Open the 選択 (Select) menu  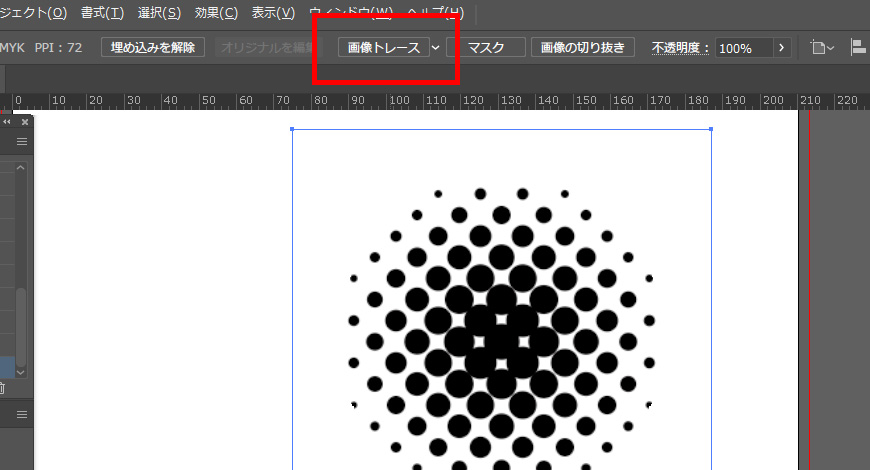click(159, 13)
